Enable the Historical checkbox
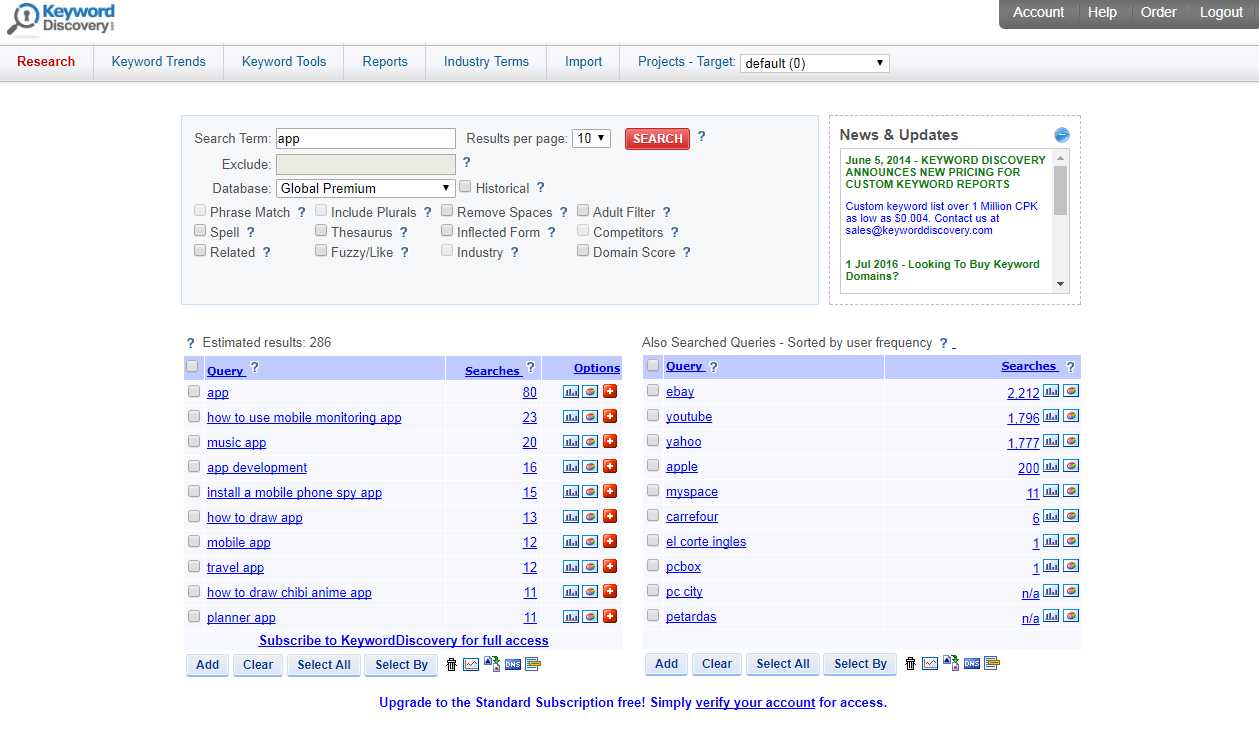1259x751 pixels. (x=465, y=187)
